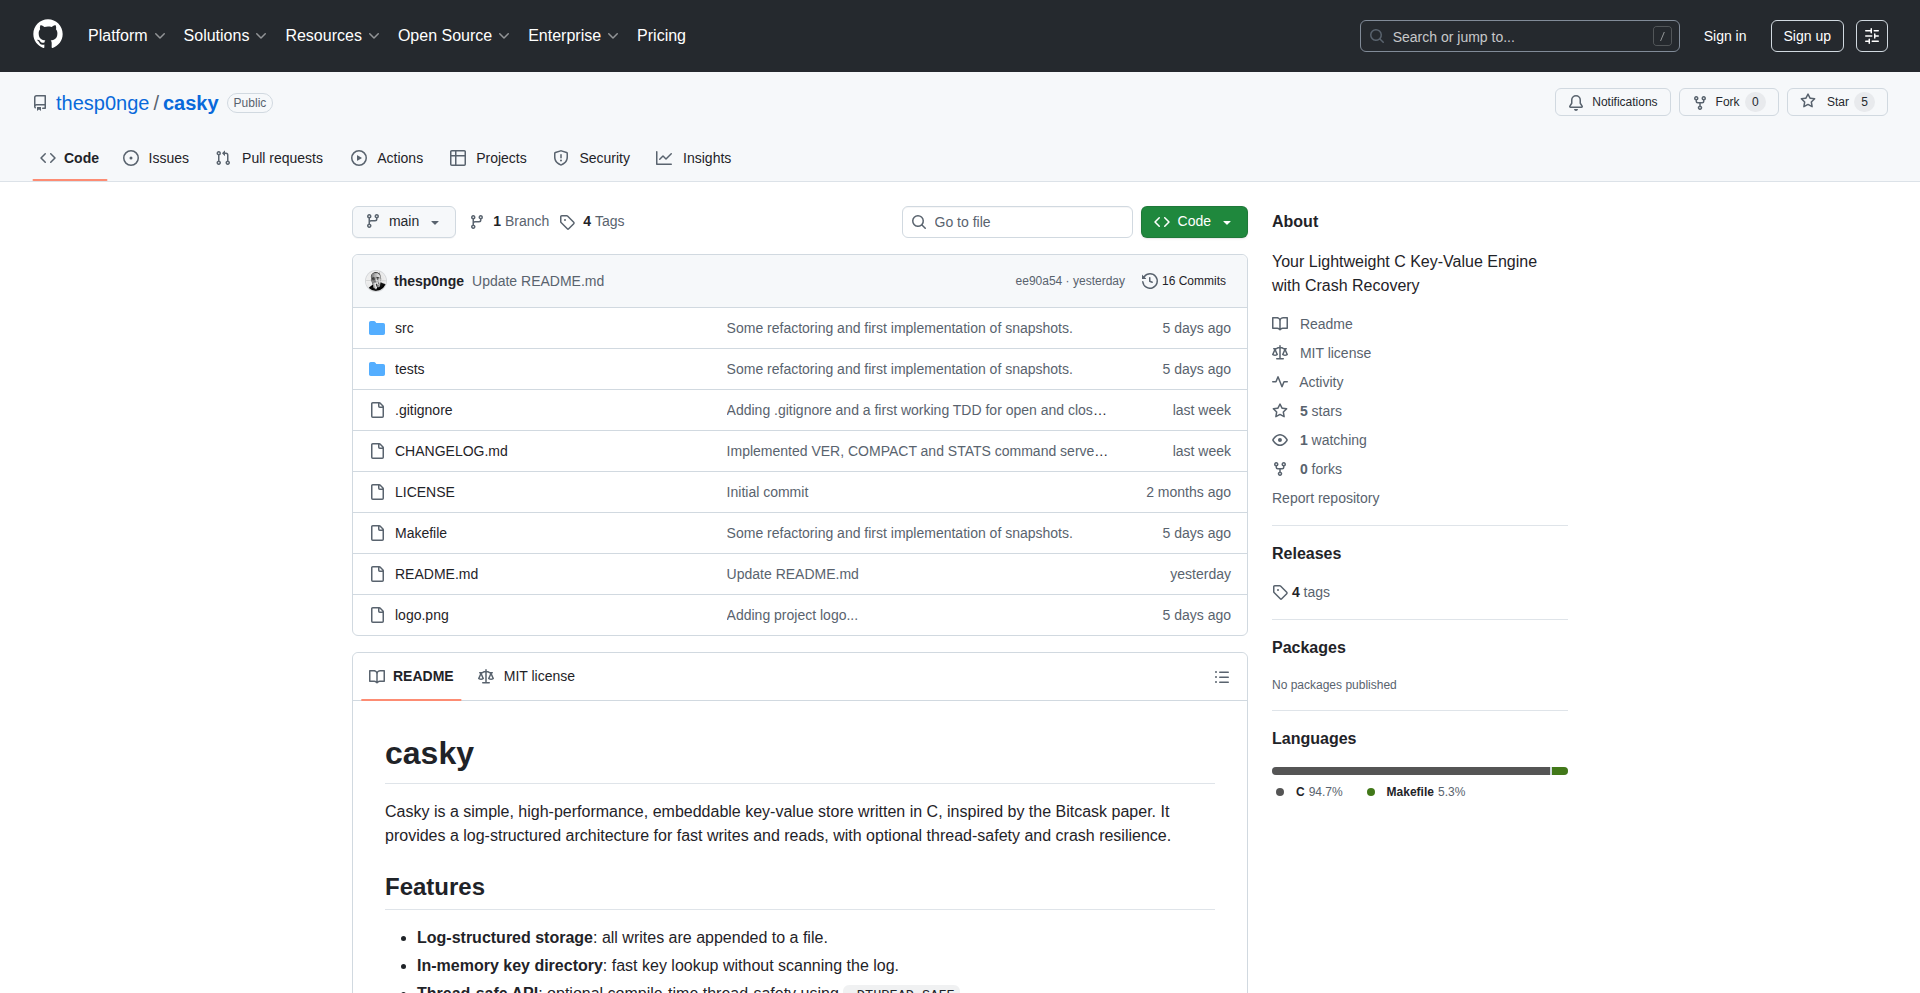Star the casky repository

click(x=1836, y=102)
